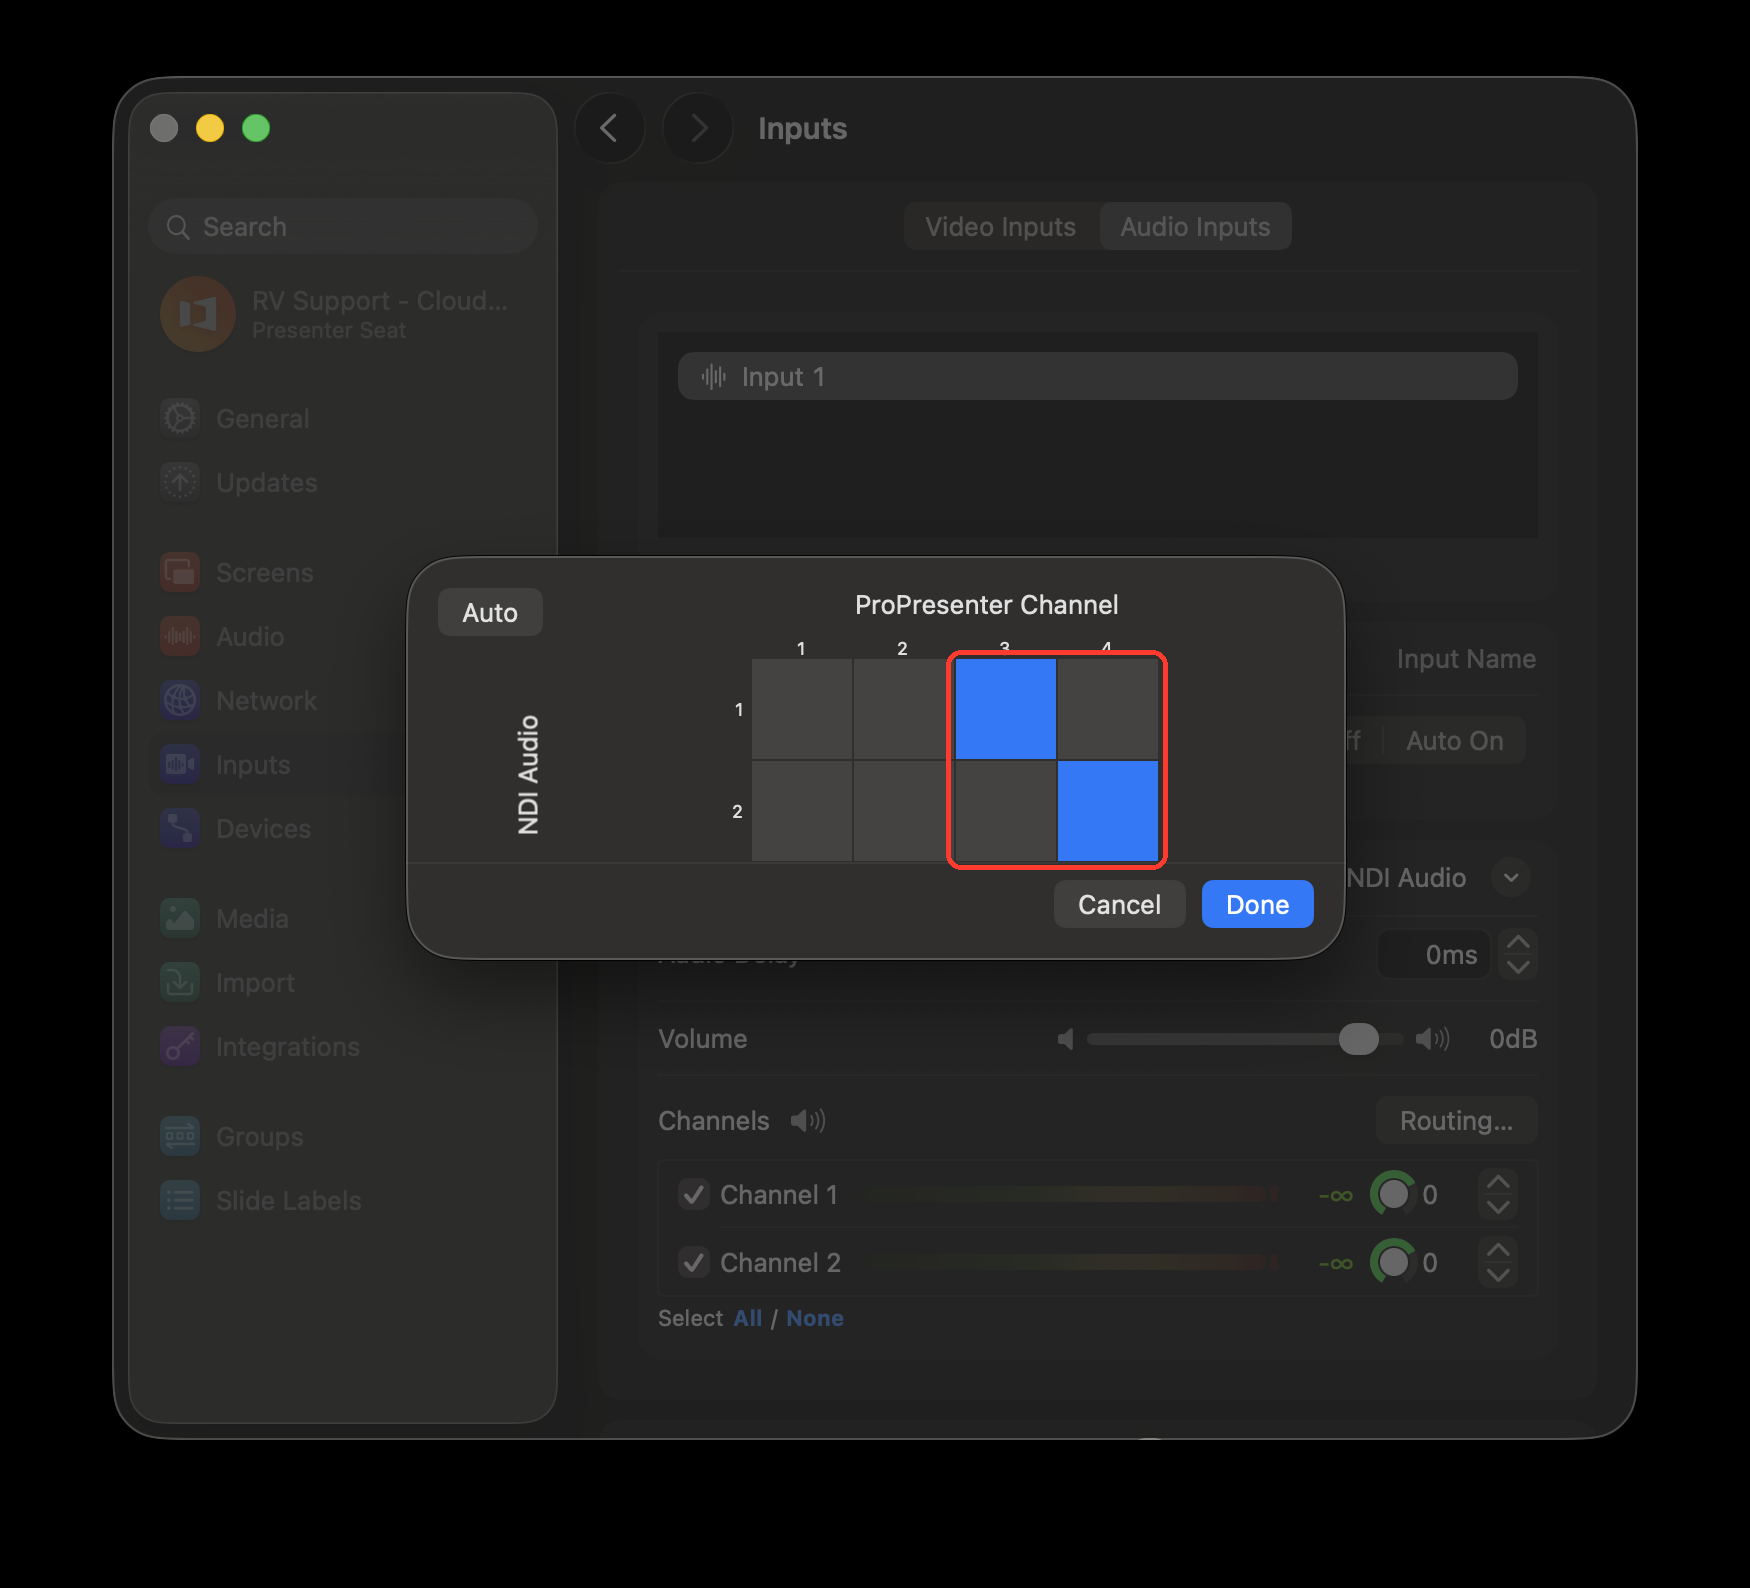The height and width of the screenshot is (1588, 1750).
Task: Toggle the Channel 2 checkbox
Action: coord(694,1262)
